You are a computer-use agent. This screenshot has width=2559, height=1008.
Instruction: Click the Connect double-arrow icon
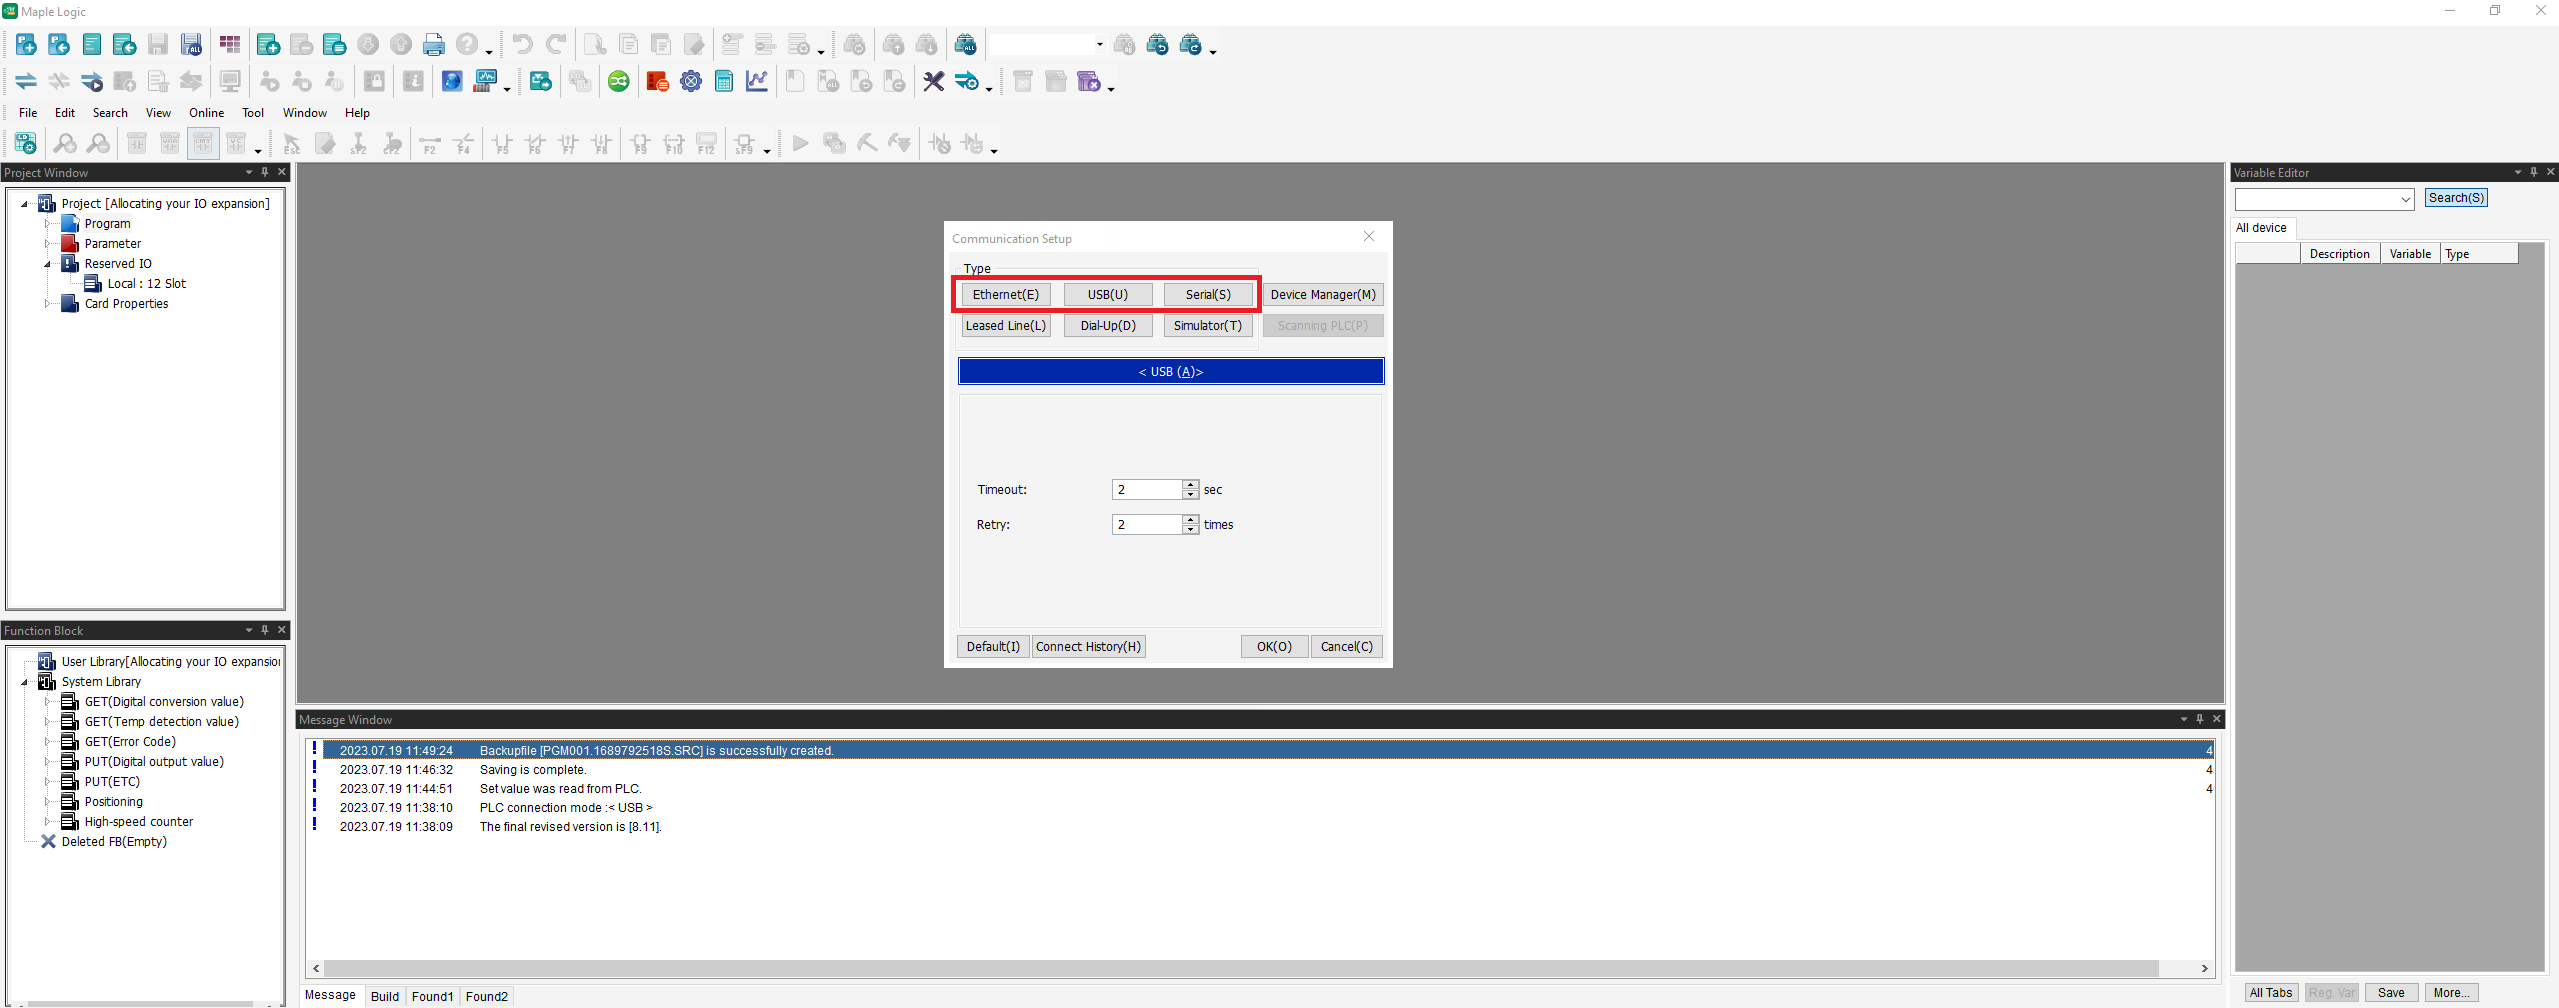coord(26,82)
